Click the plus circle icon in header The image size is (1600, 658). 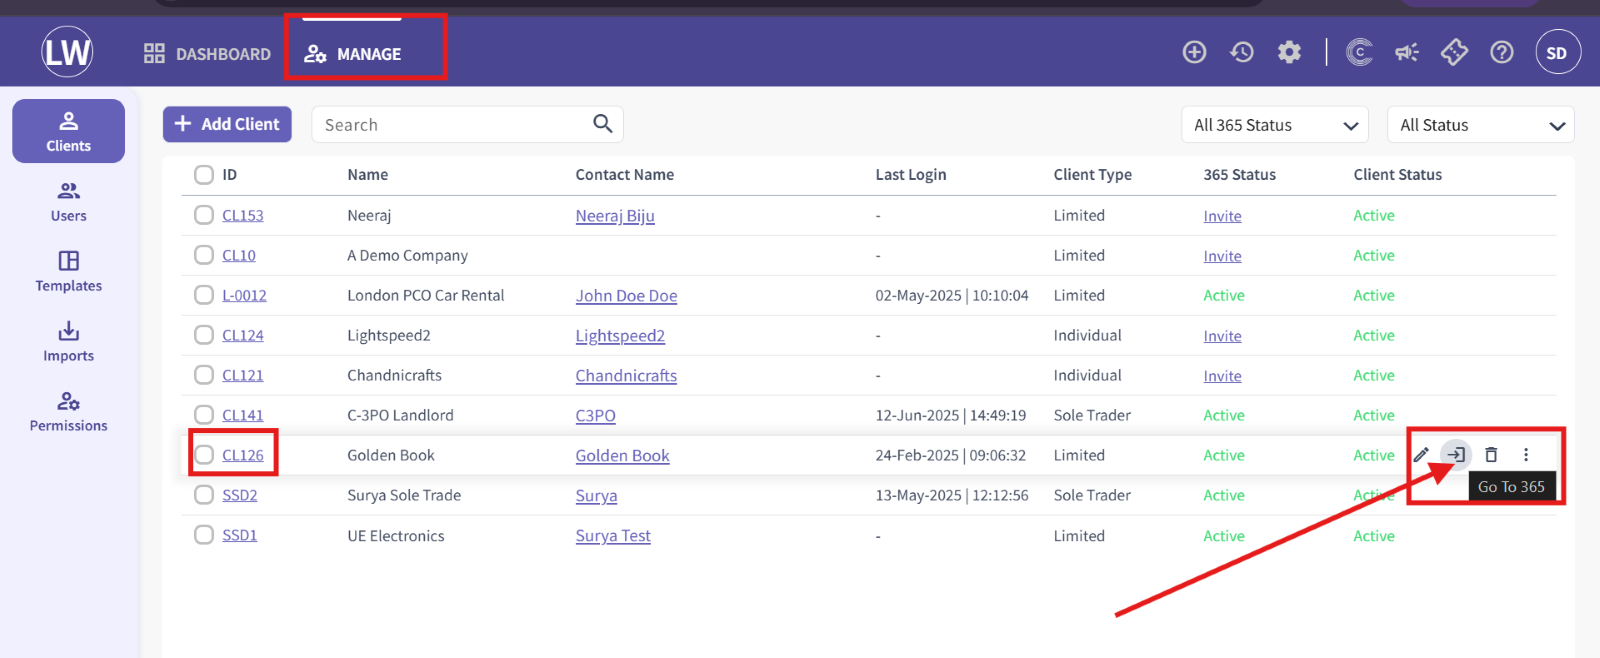point(1194,52)
